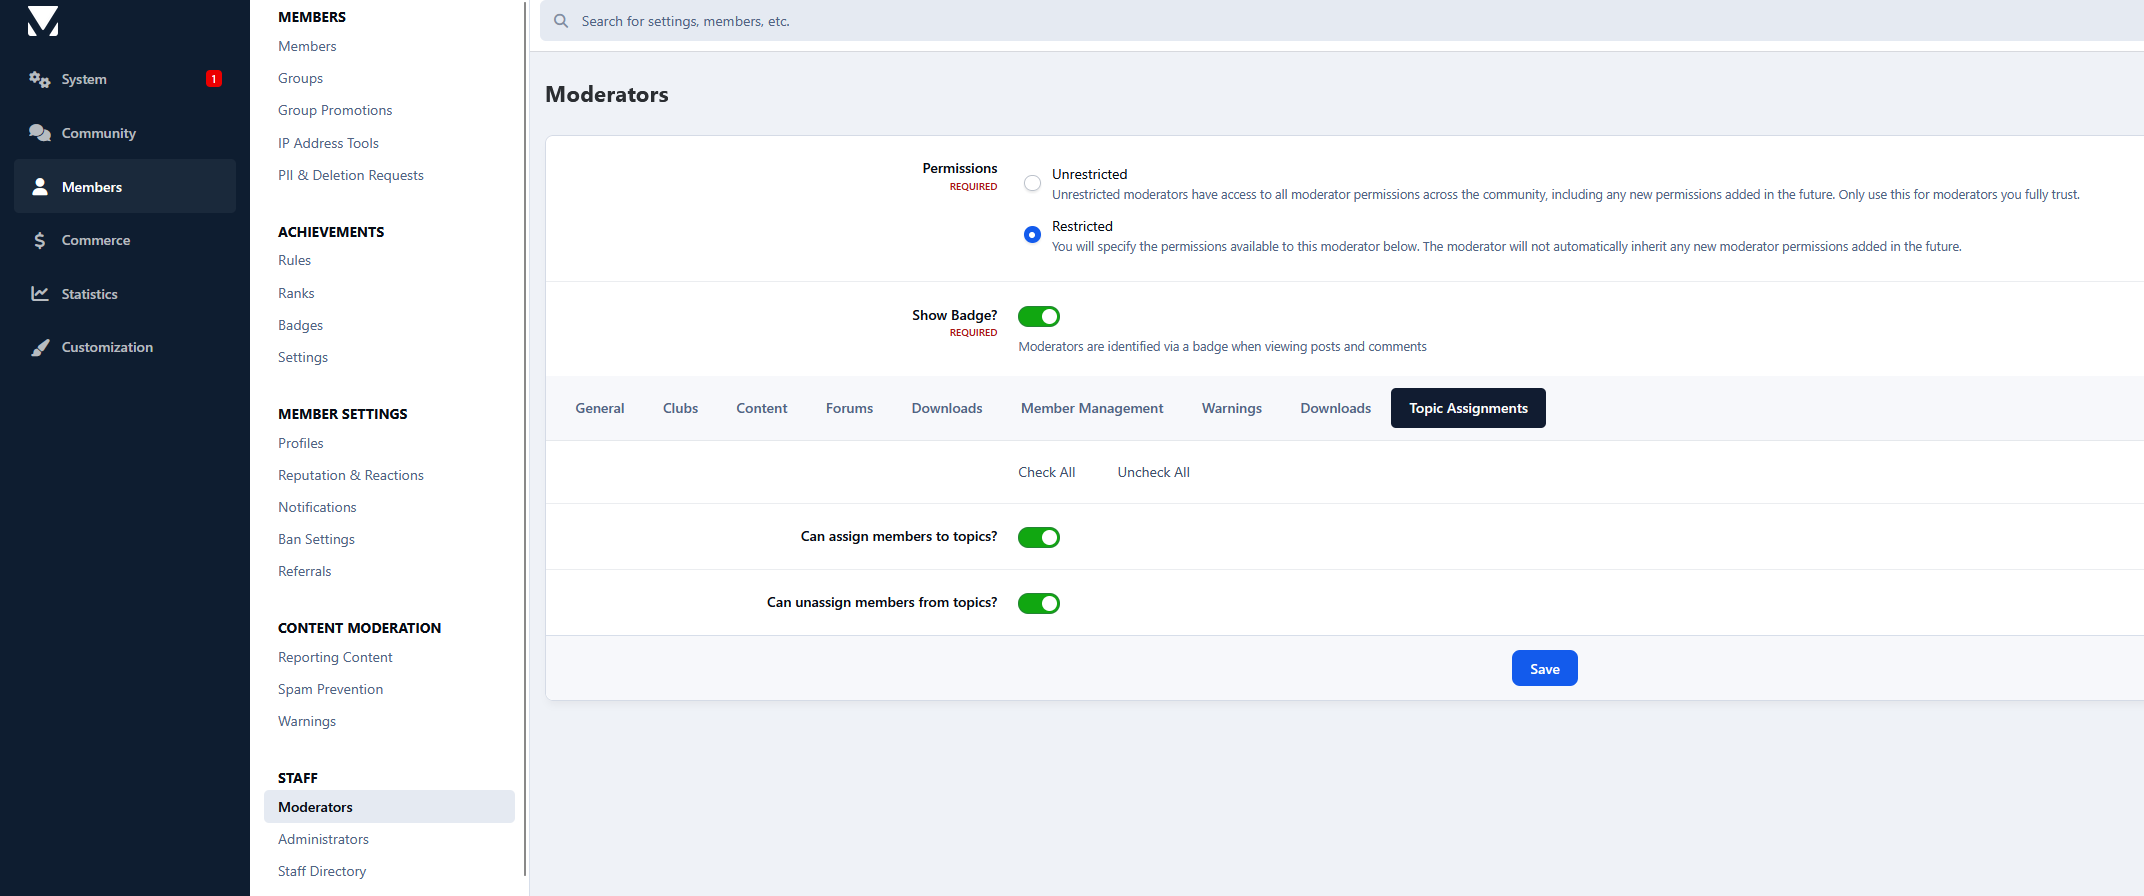
Task: Open System via the gears icon
Action: (40, 80)
